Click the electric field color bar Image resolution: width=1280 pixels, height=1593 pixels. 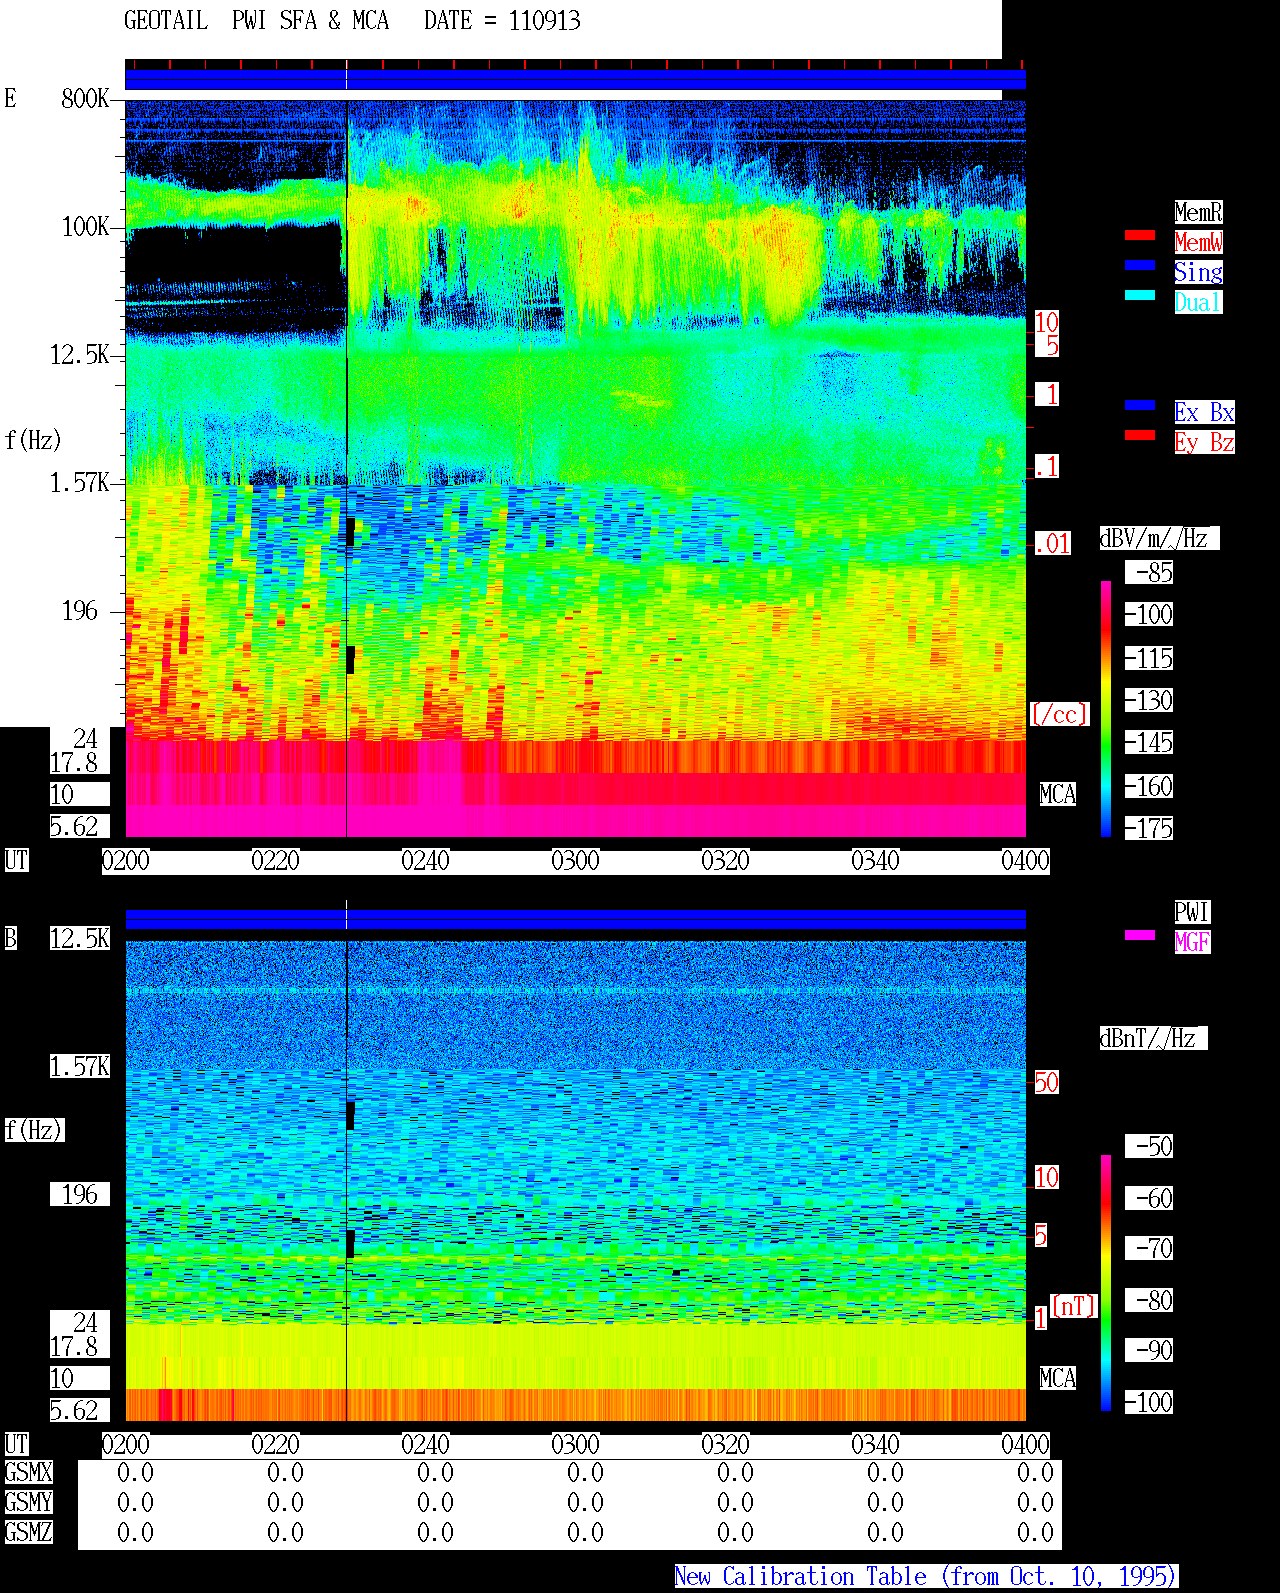coord(1106,708)
